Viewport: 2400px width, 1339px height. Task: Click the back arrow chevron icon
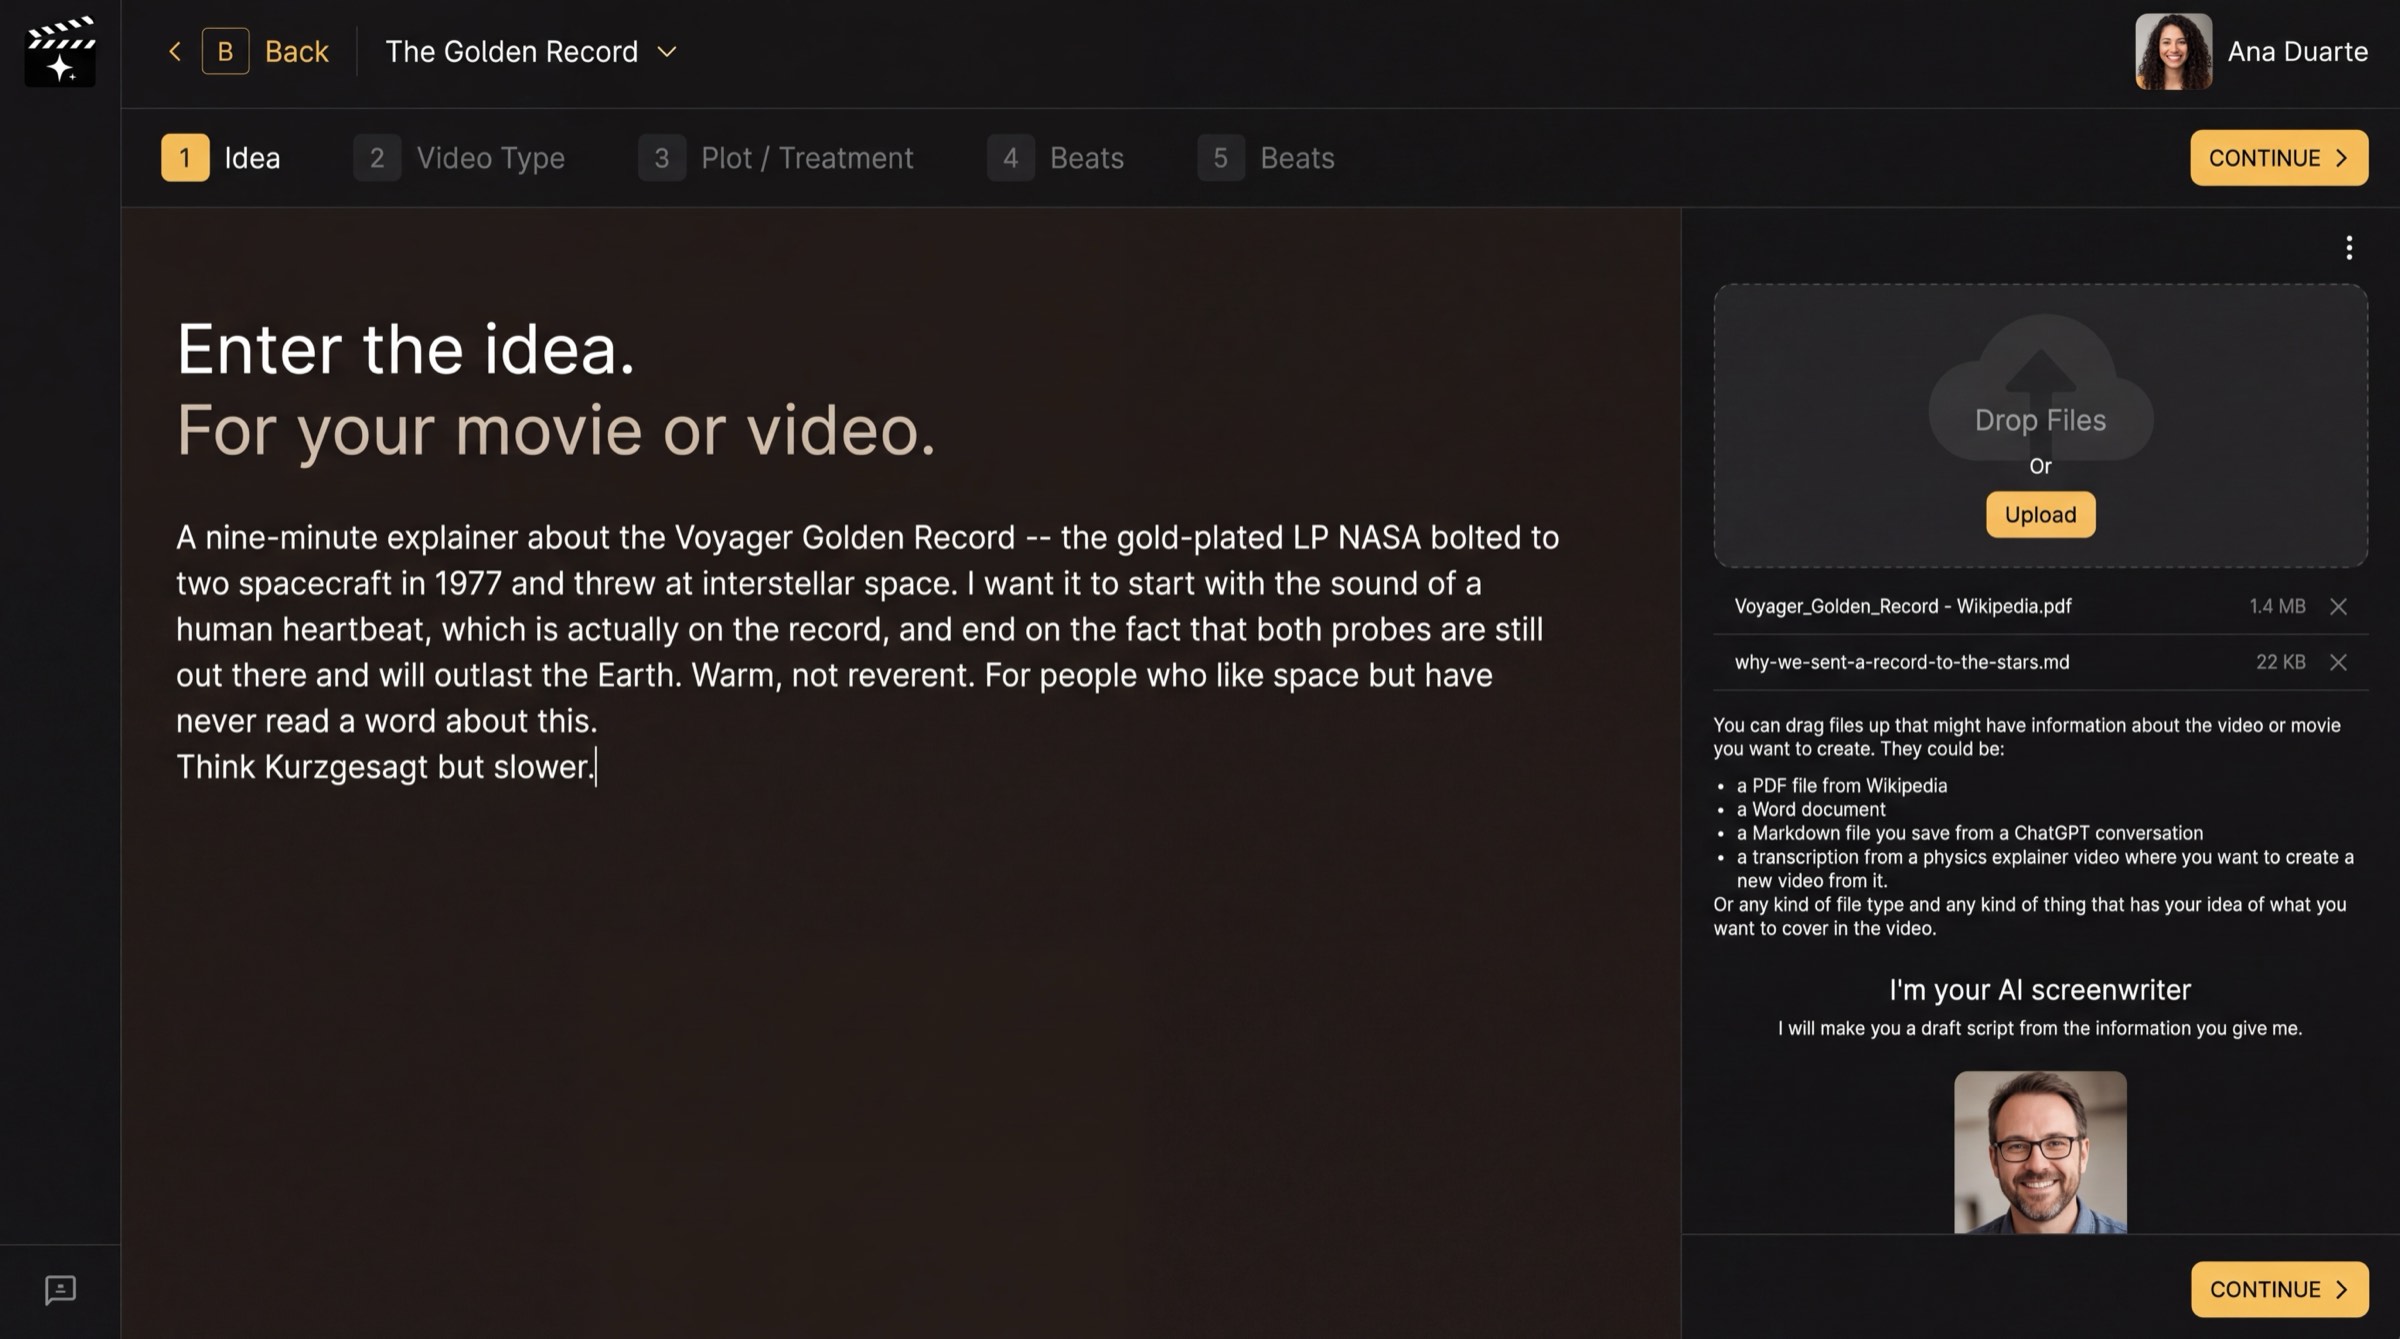click(175, 51)
